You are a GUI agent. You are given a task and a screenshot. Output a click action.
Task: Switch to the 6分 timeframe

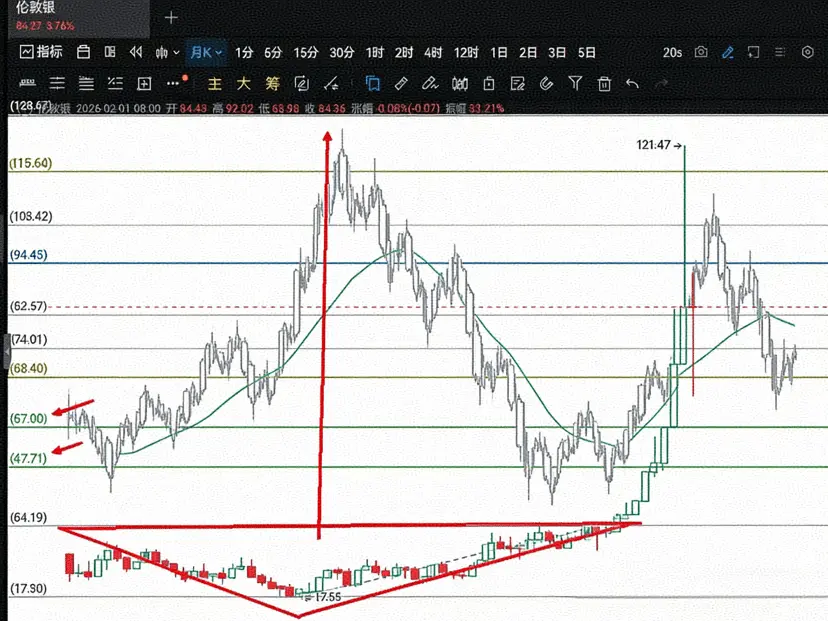[x=273, y=53]
